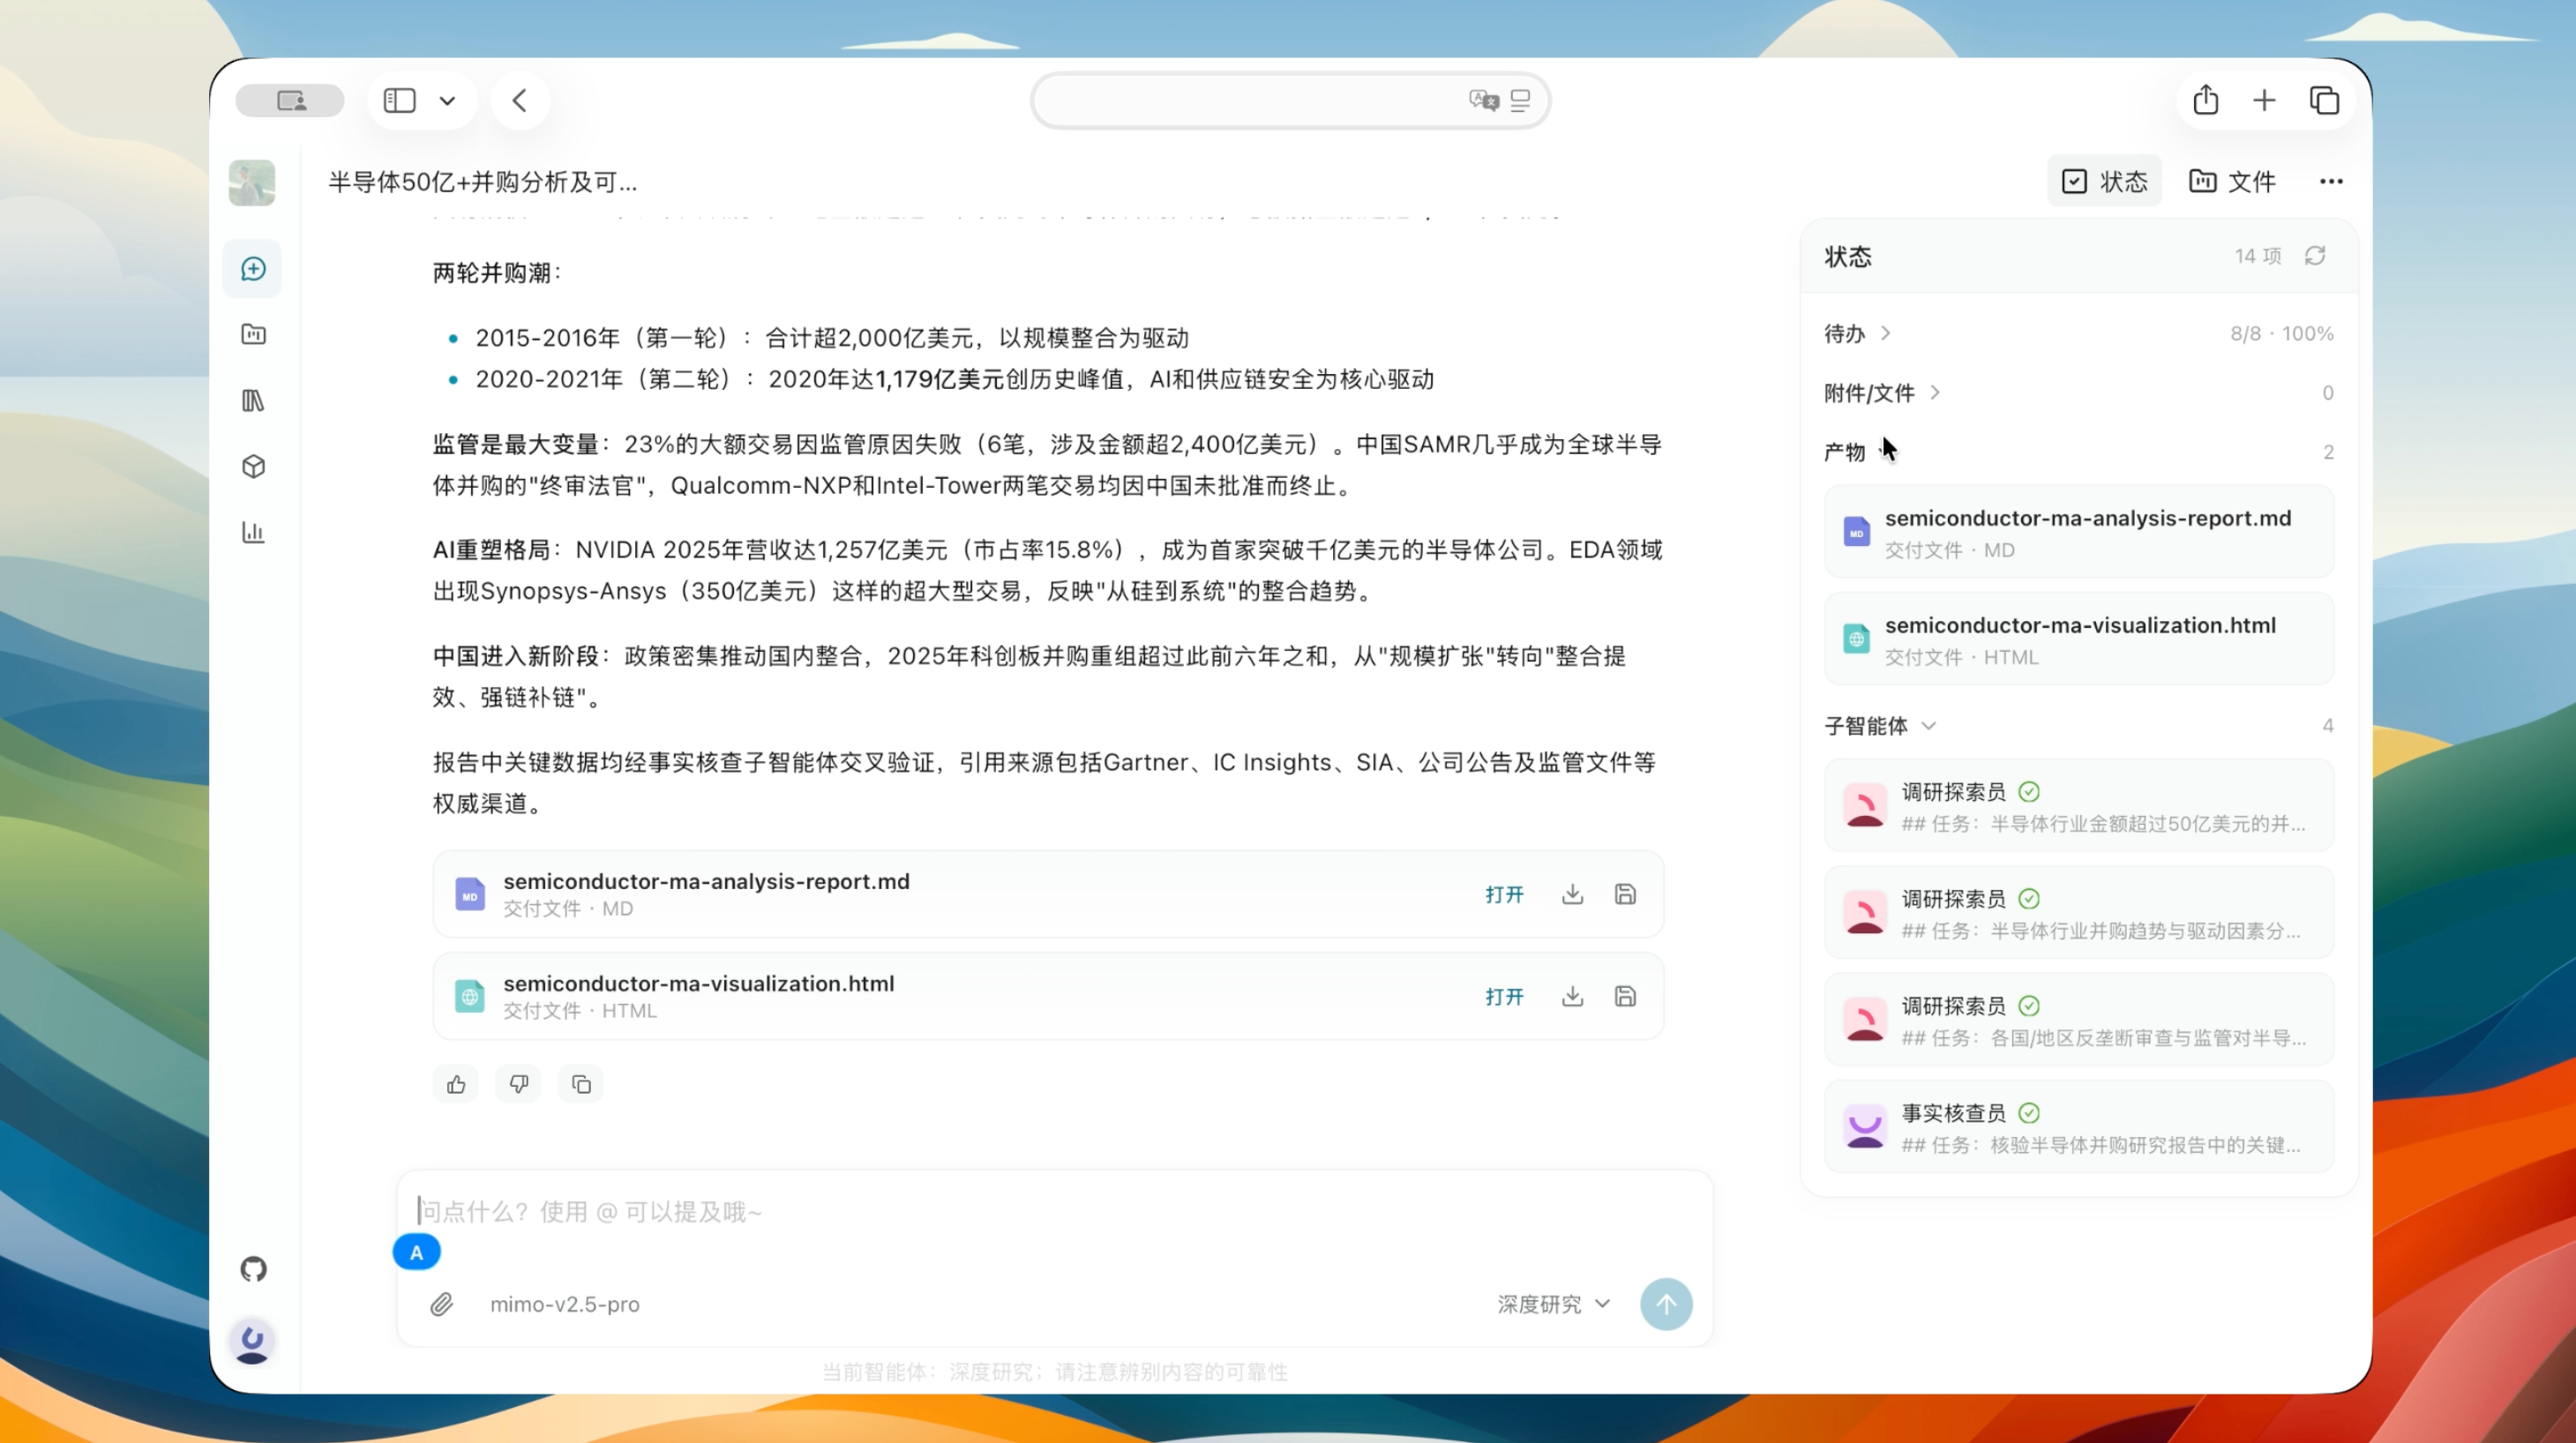The width and height of the screenshot is (2576, 1443).
Task: Give the response a thumbs up
Action: 456,1084
